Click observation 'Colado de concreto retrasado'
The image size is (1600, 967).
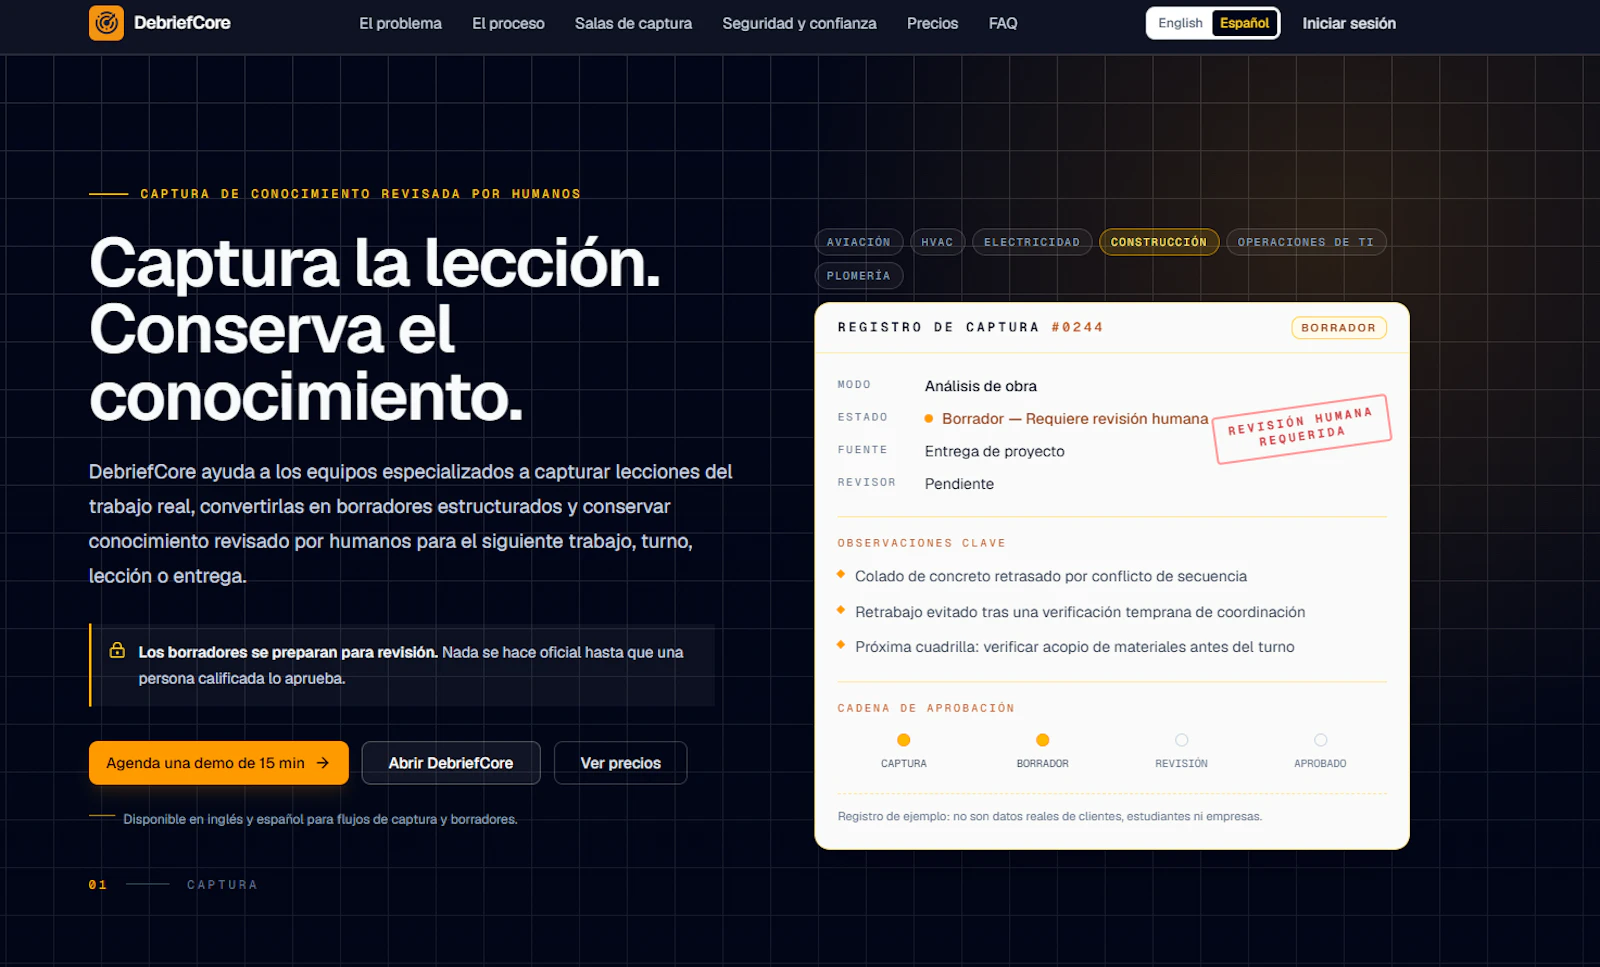tap(1051, 576)
